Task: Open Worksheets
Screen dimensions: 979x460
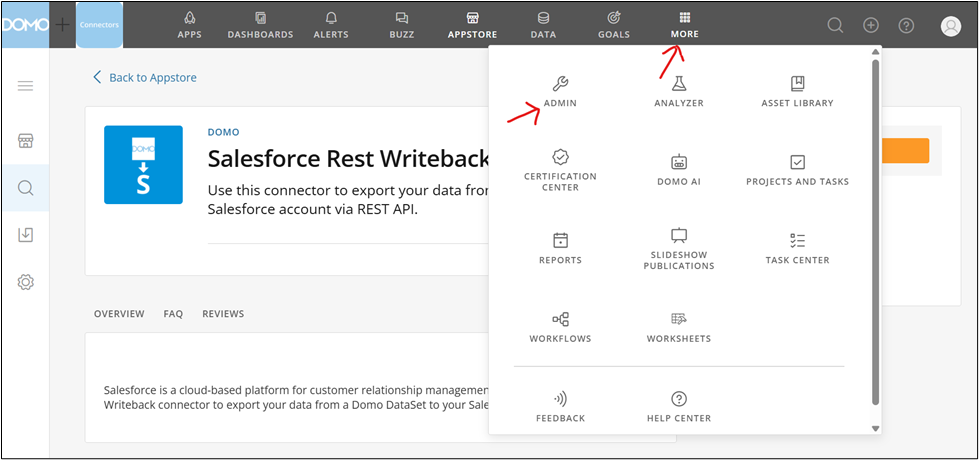Action: [679, 327]
